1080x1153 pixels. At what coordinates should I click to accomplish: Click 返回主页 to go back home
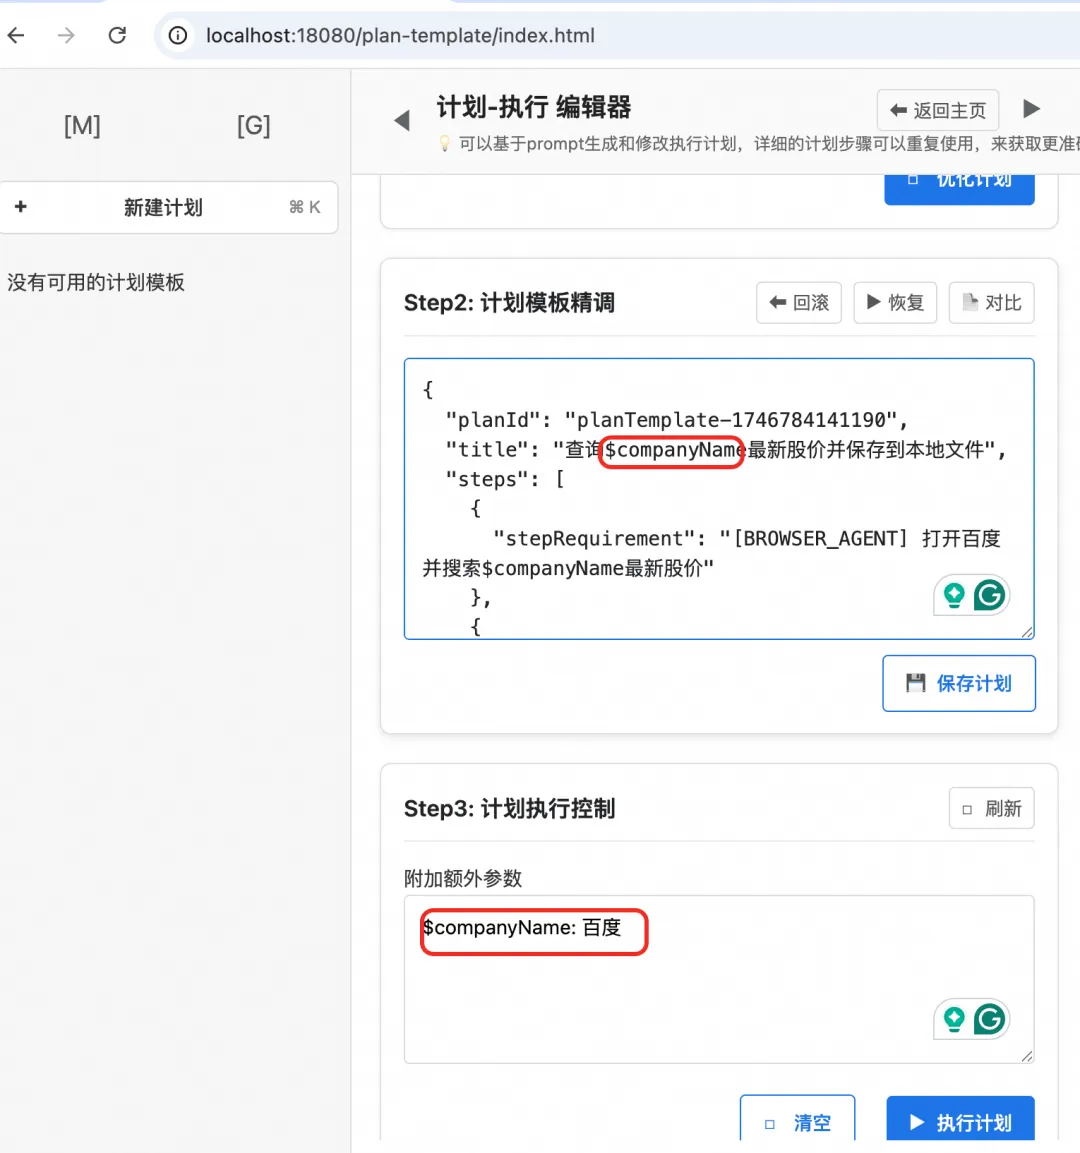coord(937,110)
